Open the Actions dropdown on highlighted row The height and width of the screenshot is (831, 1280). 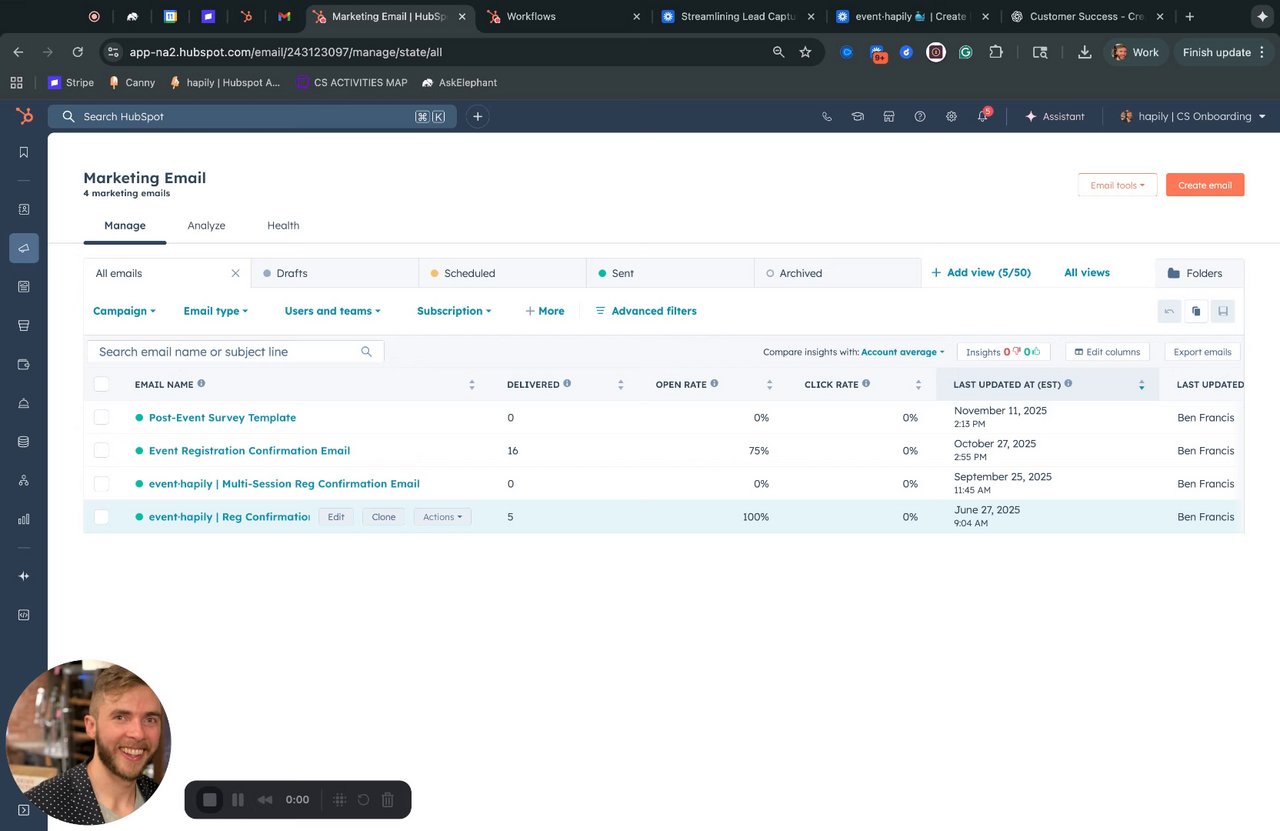pos(442,517)
